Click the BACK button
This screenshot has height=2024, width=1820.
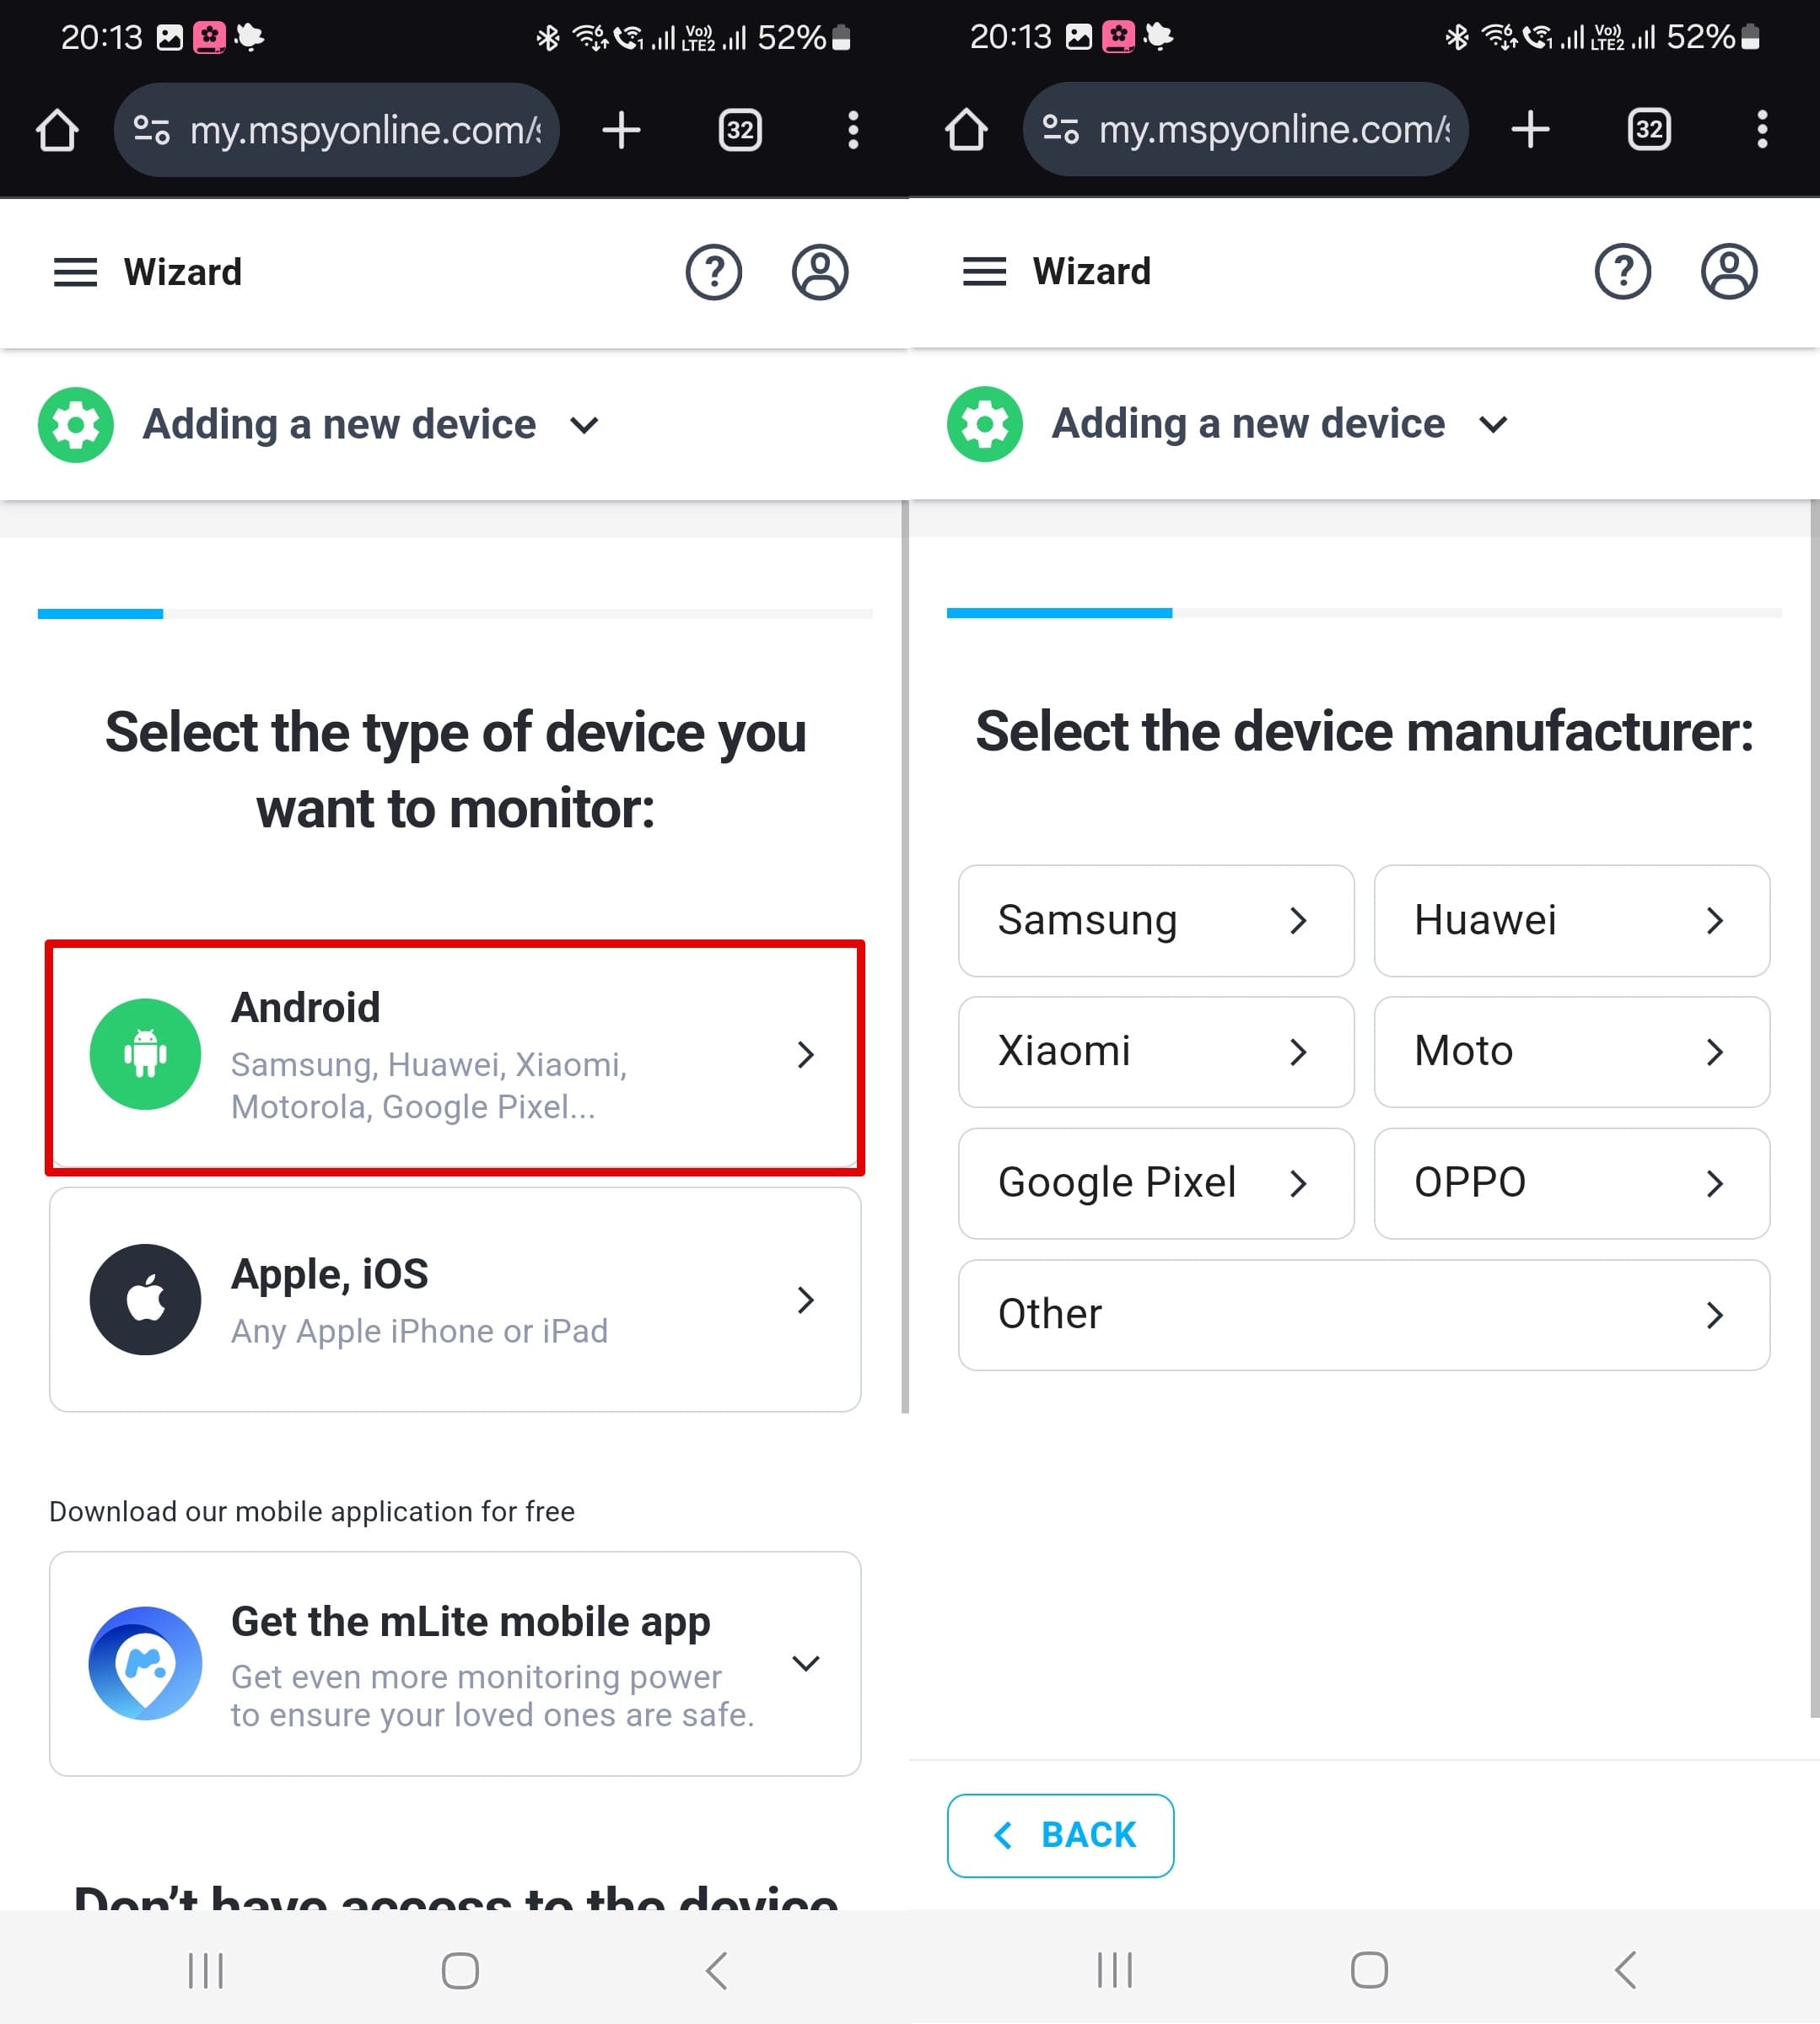tap(1060, 1835)
